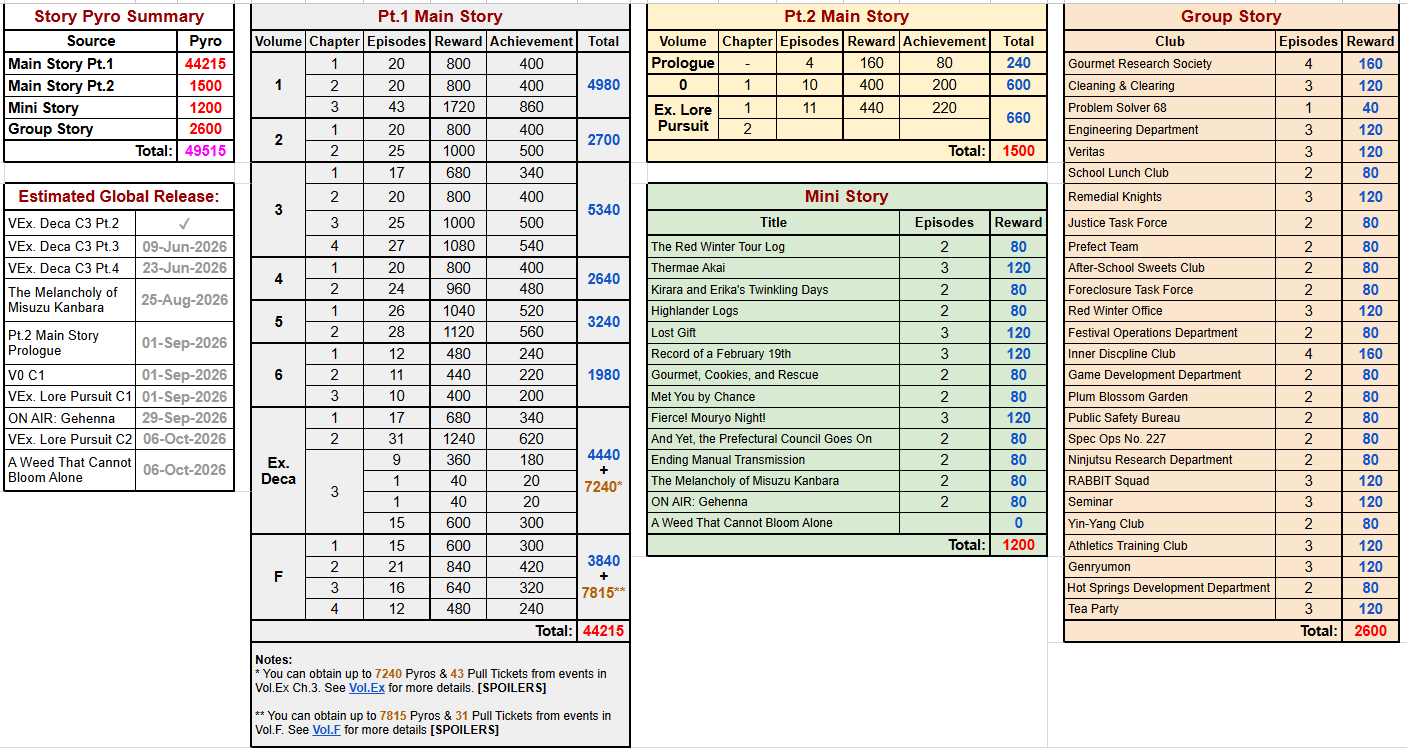Viewport: 1407px width, 750px height.
Task: Click the orange 7240* value for Ex. Deca
Action: 604,487
